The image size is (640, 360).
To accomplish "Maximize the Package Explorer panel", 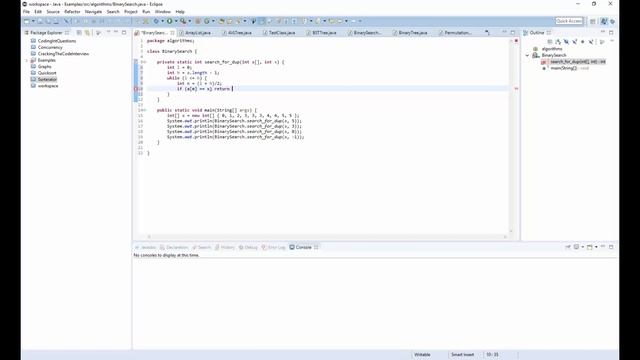I will click(x=124, y=32).
